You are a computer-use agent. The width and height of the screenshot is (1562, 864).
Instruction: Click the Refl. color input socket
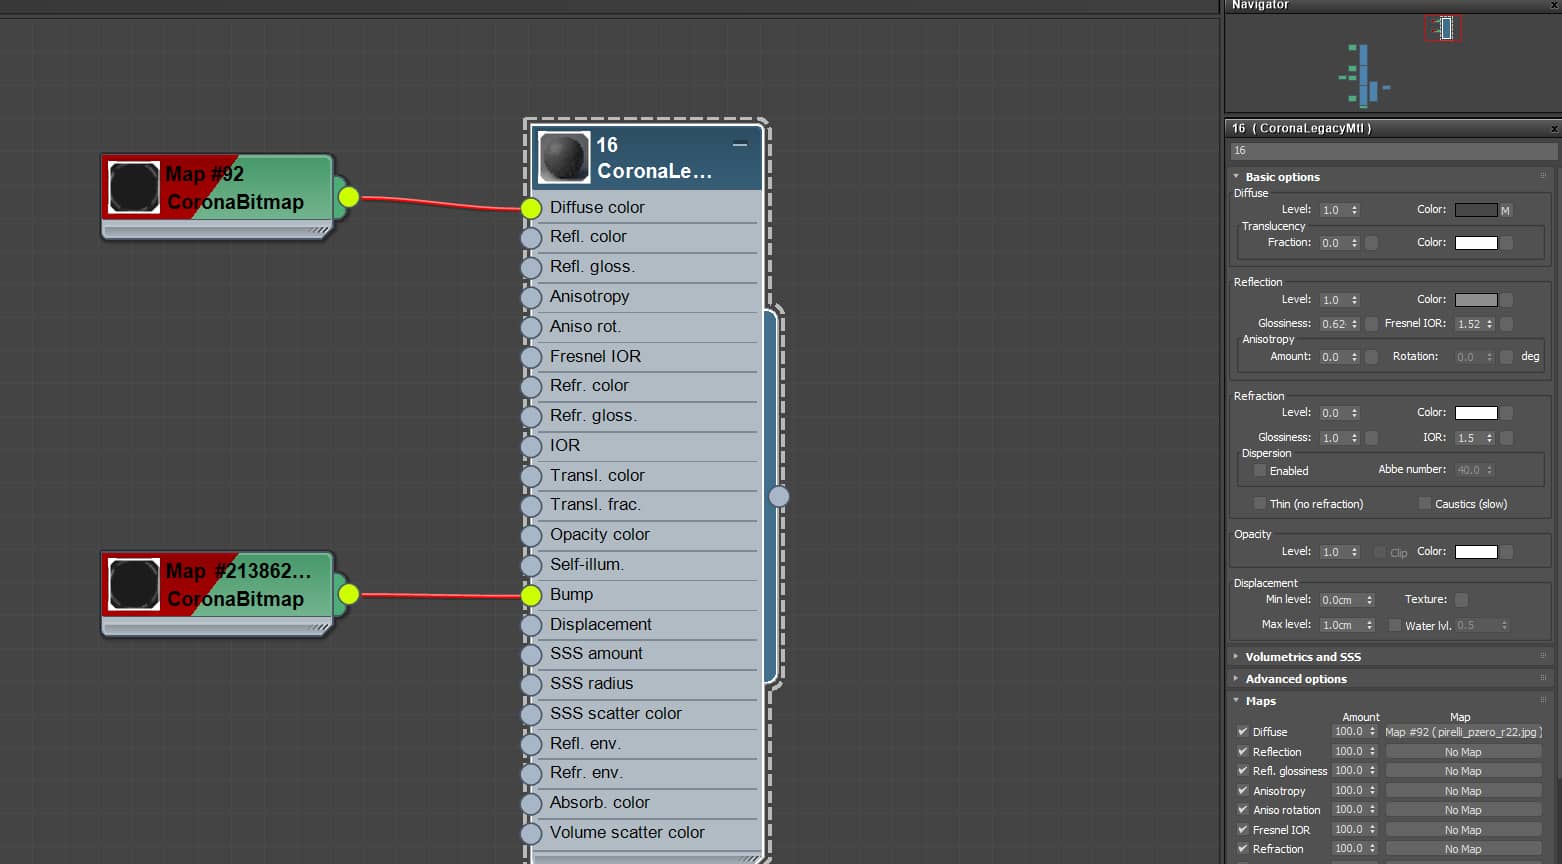tap(531, 238)
